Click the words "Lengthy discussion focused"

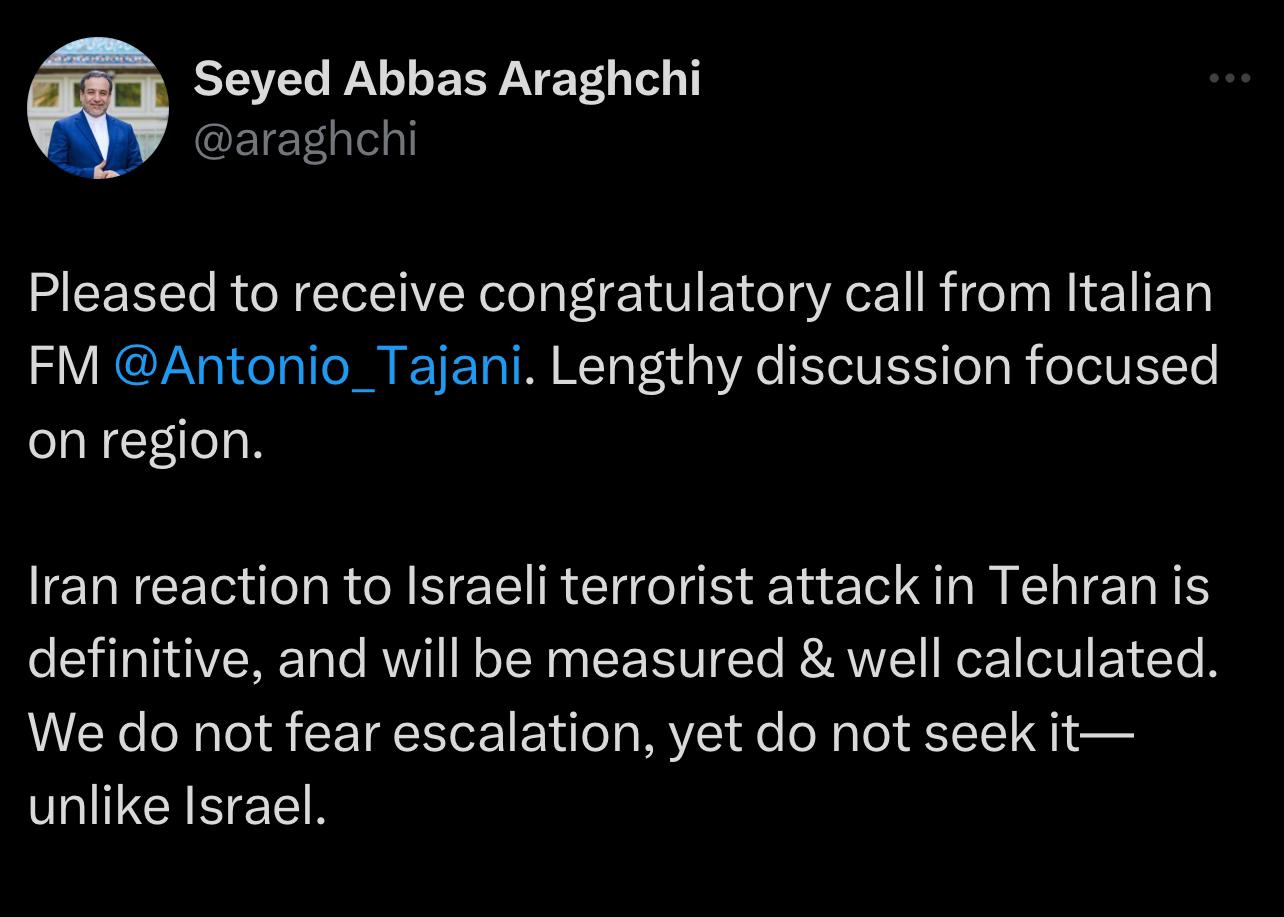click(884, 367)
